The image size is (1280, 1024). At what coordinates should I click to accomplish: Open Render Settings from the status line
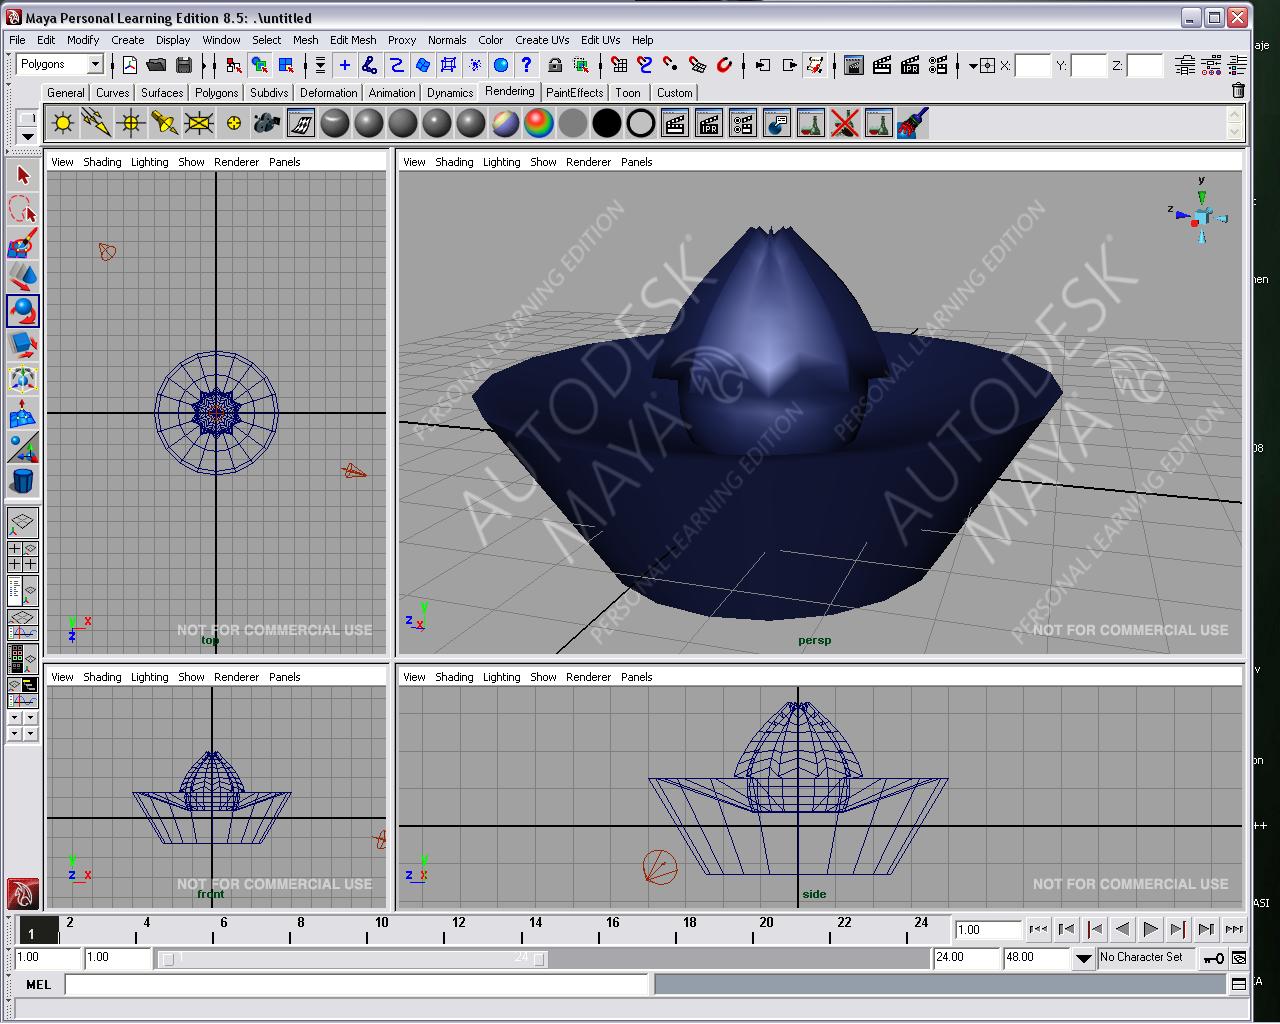click(938, 65)
